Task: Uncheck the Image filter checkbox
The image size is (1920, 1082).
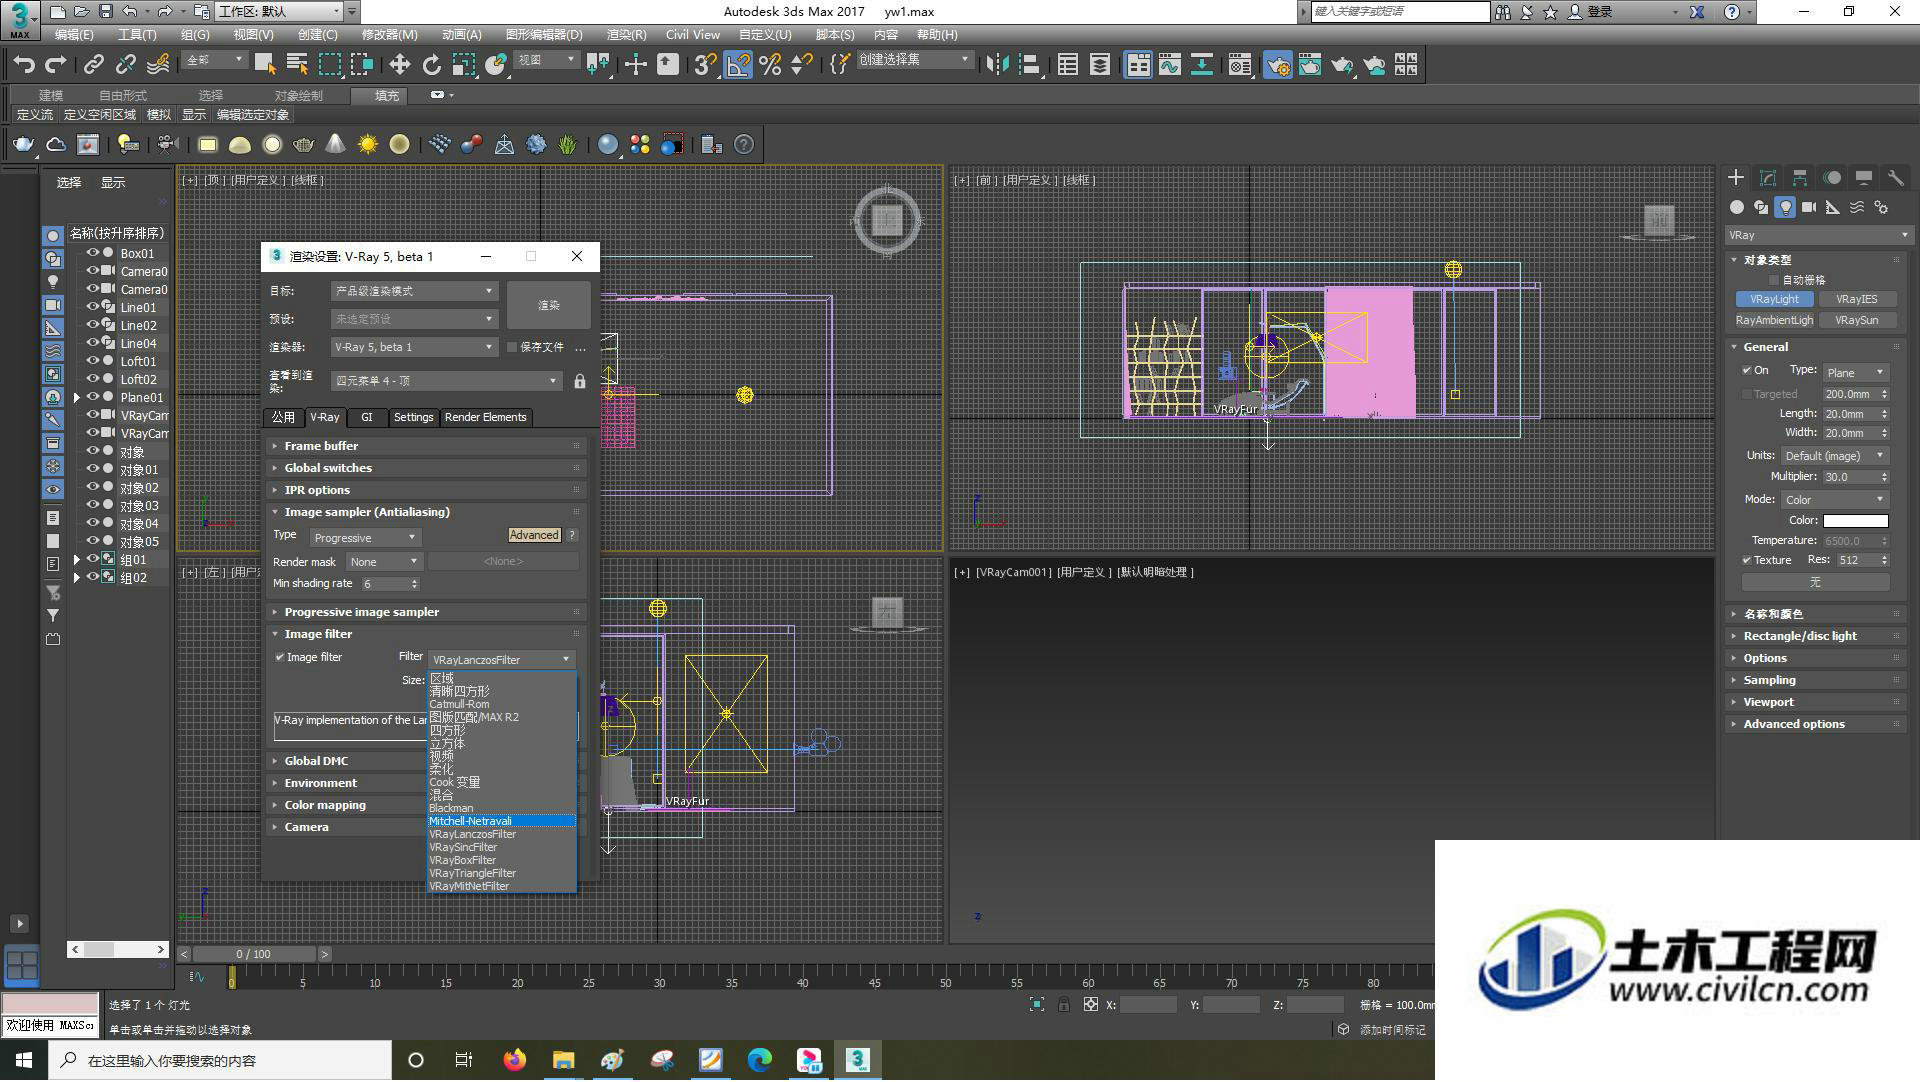Action: click(280, 658)
